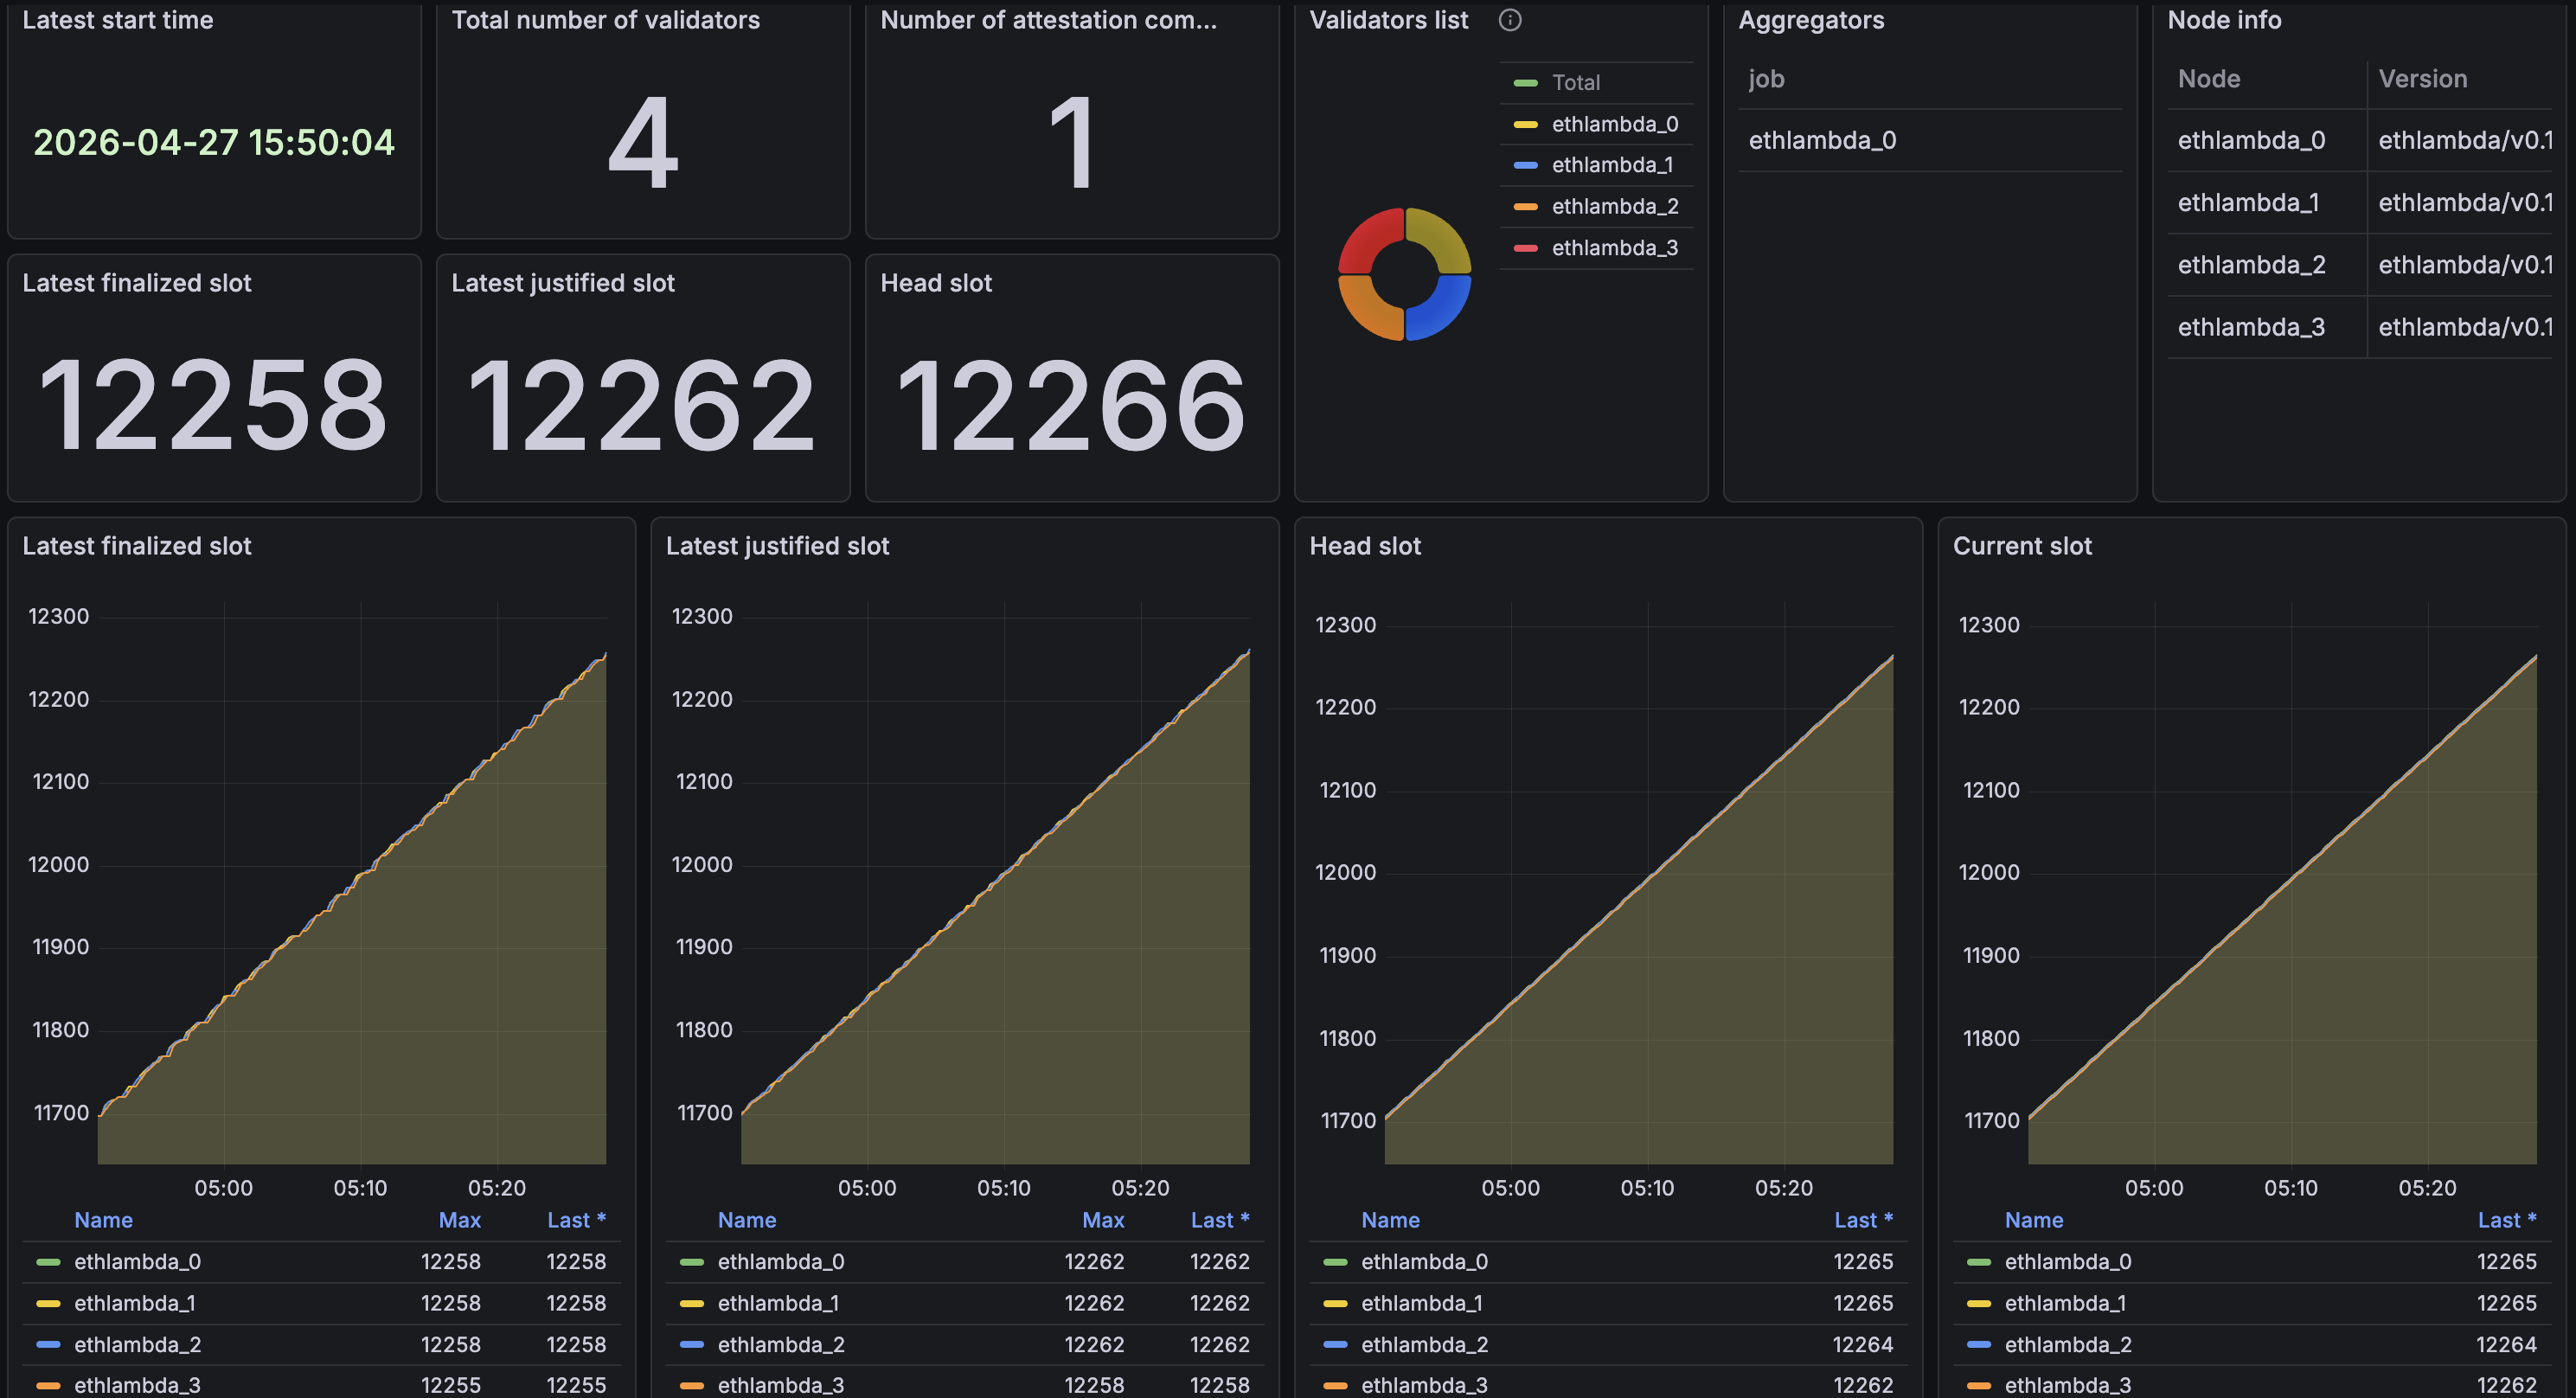This screenshot has height=1398, width=2576.
Task: Open the Head slot graph panel title menu
Action: [x=1365, y=546]
